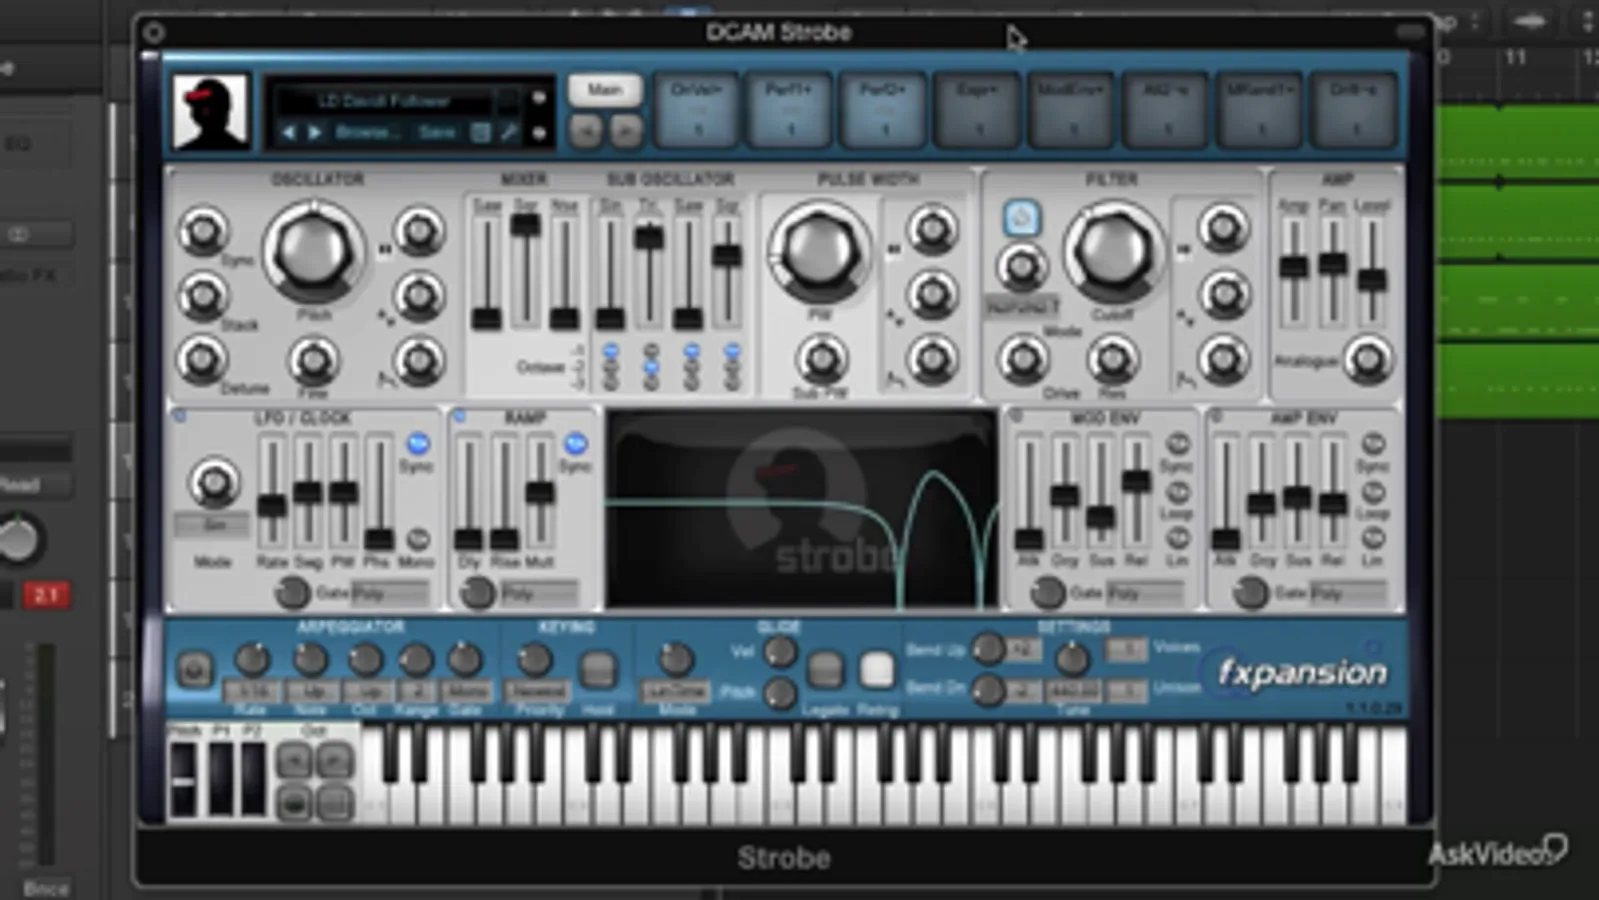Screen dimensions: 1599x900
Task: Click the oscillator Stack knob
Action: (x=203, y=296)
